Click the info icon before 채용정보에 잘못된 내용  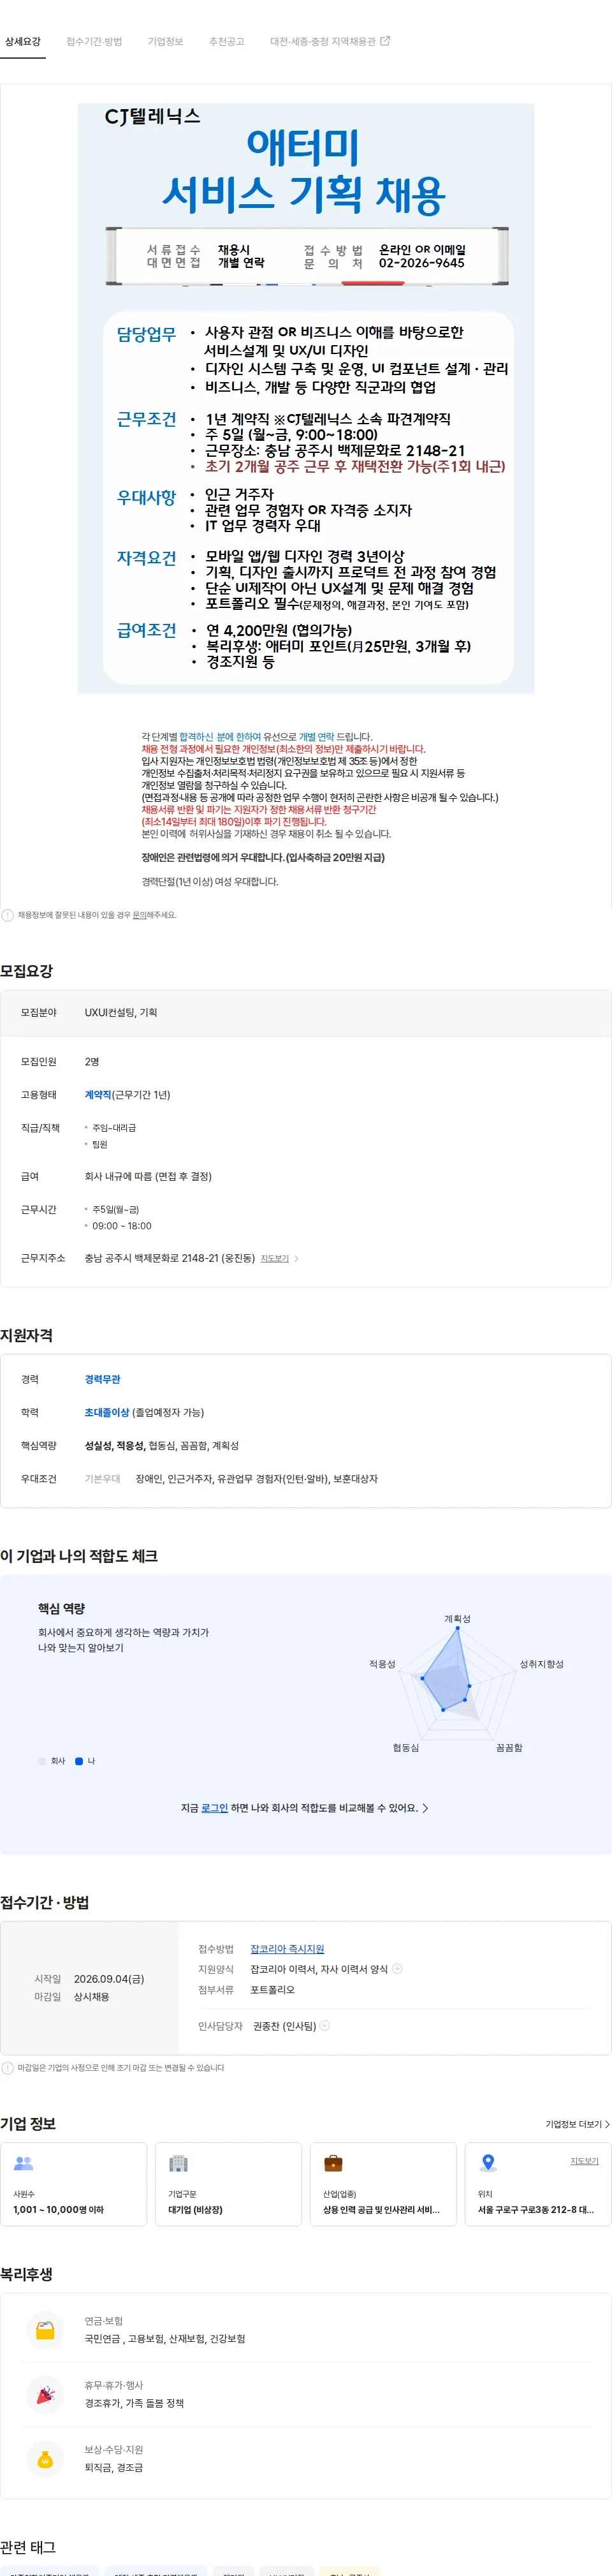pos(8,915)
